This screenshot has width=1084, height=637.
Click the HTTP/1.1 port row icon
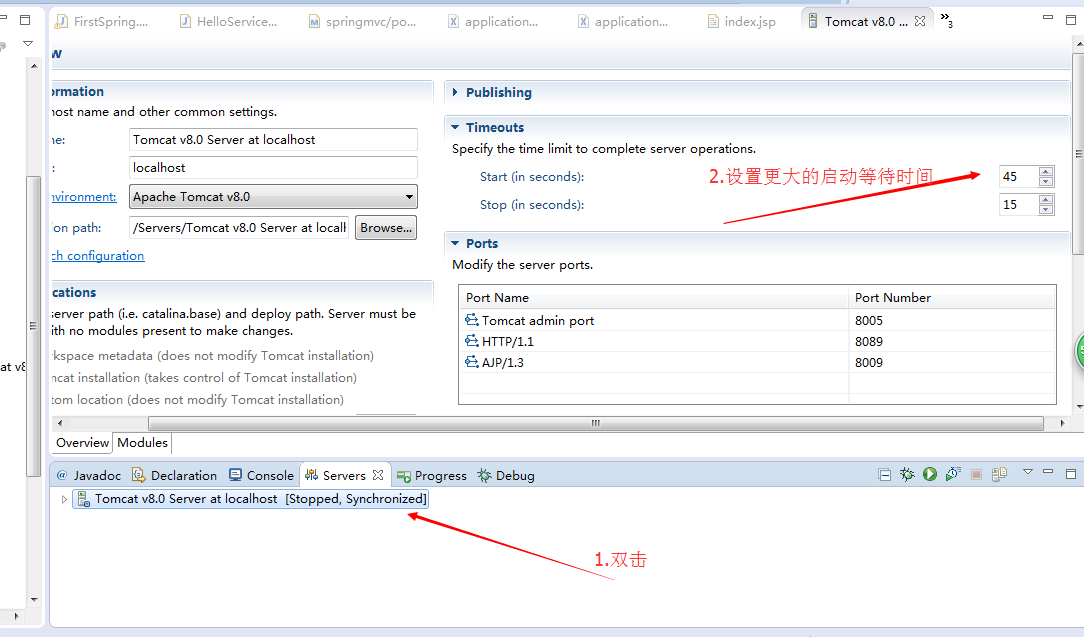(471, 340)
